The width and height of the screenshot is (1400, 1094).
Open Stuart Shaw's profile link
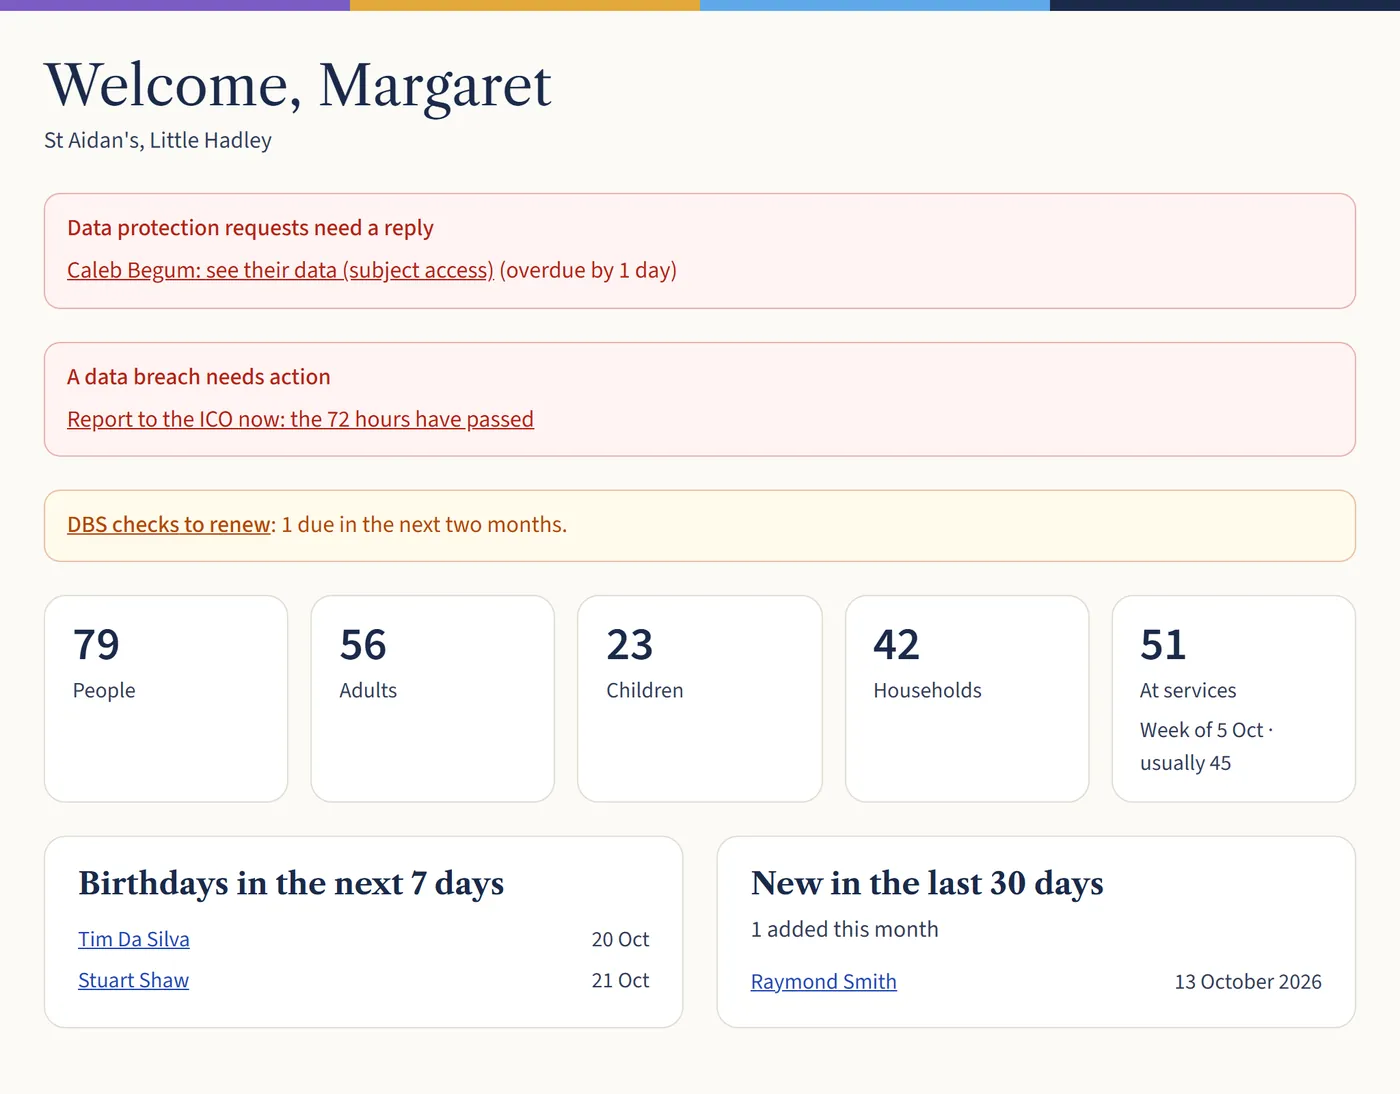pyautogui.click(x=133, y=980)
